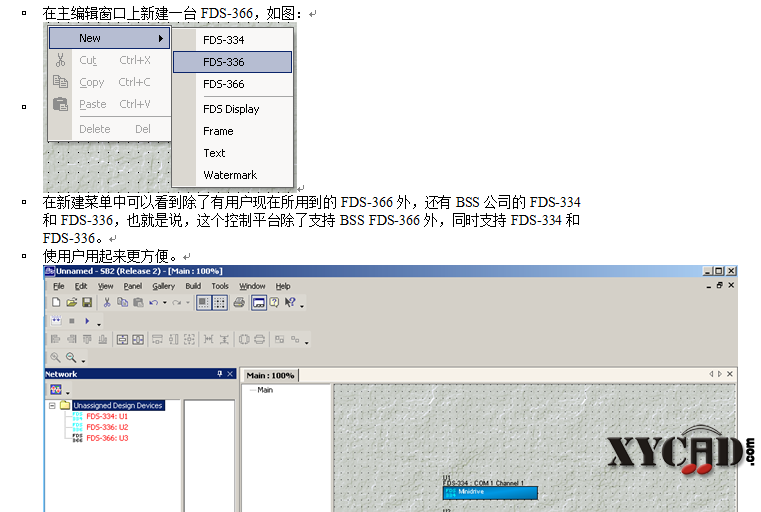Open the Undo history dropdown arrow

[165, 302]
